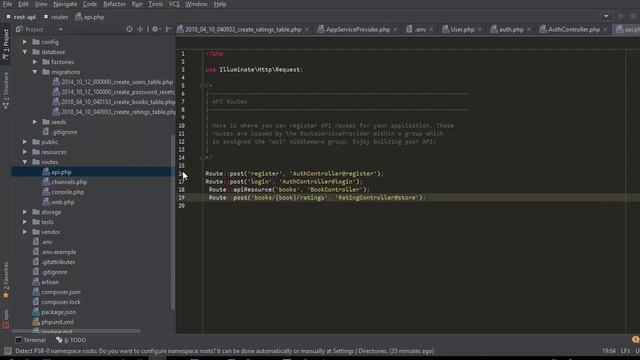This screenshot has width=640, height=360.
Task: Open the Help menu
Action: click(x=220, y=4)
